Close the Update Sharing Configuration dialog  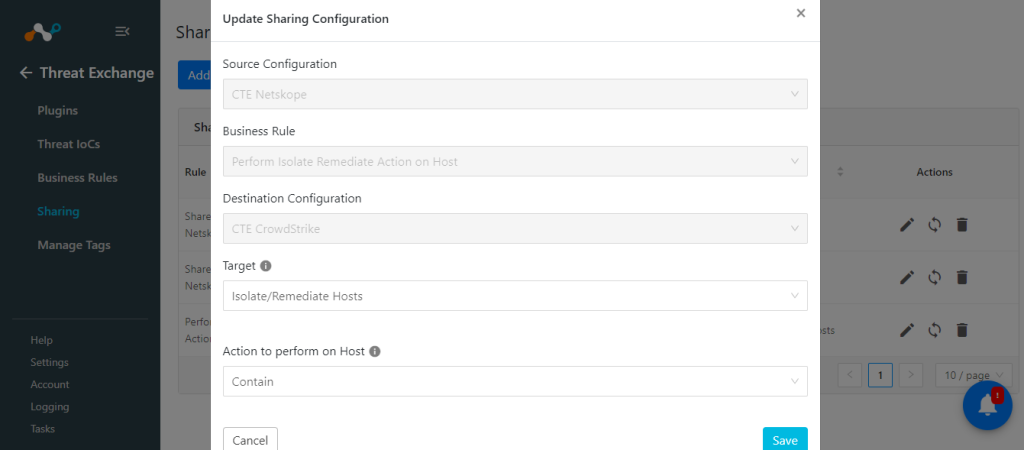801,13
